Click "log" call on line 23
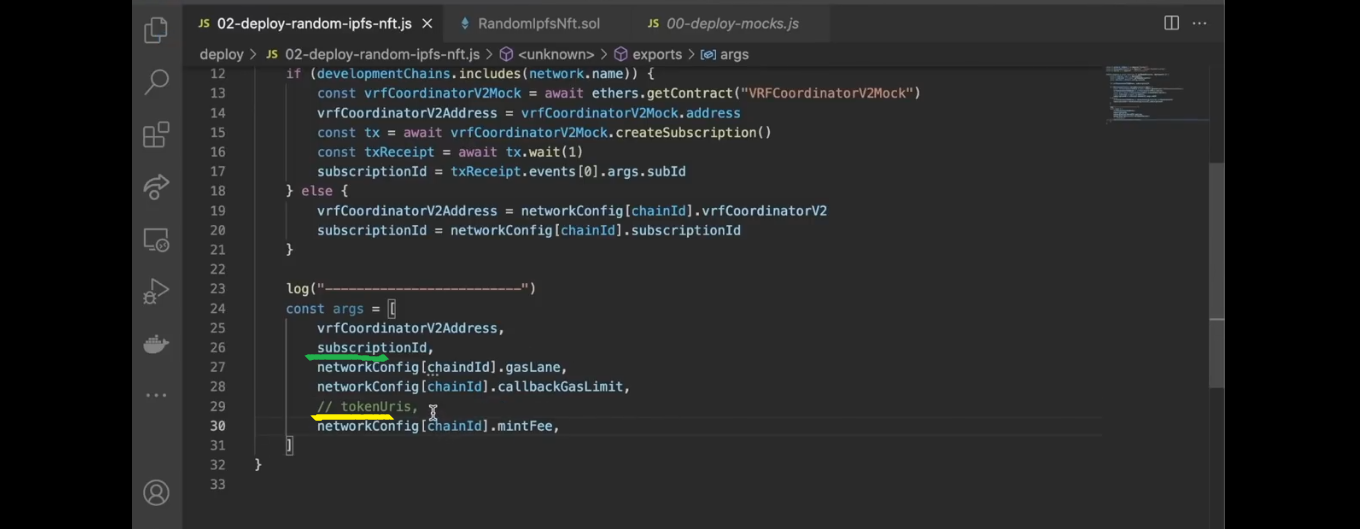The image size is (1360, 529). 298,289
